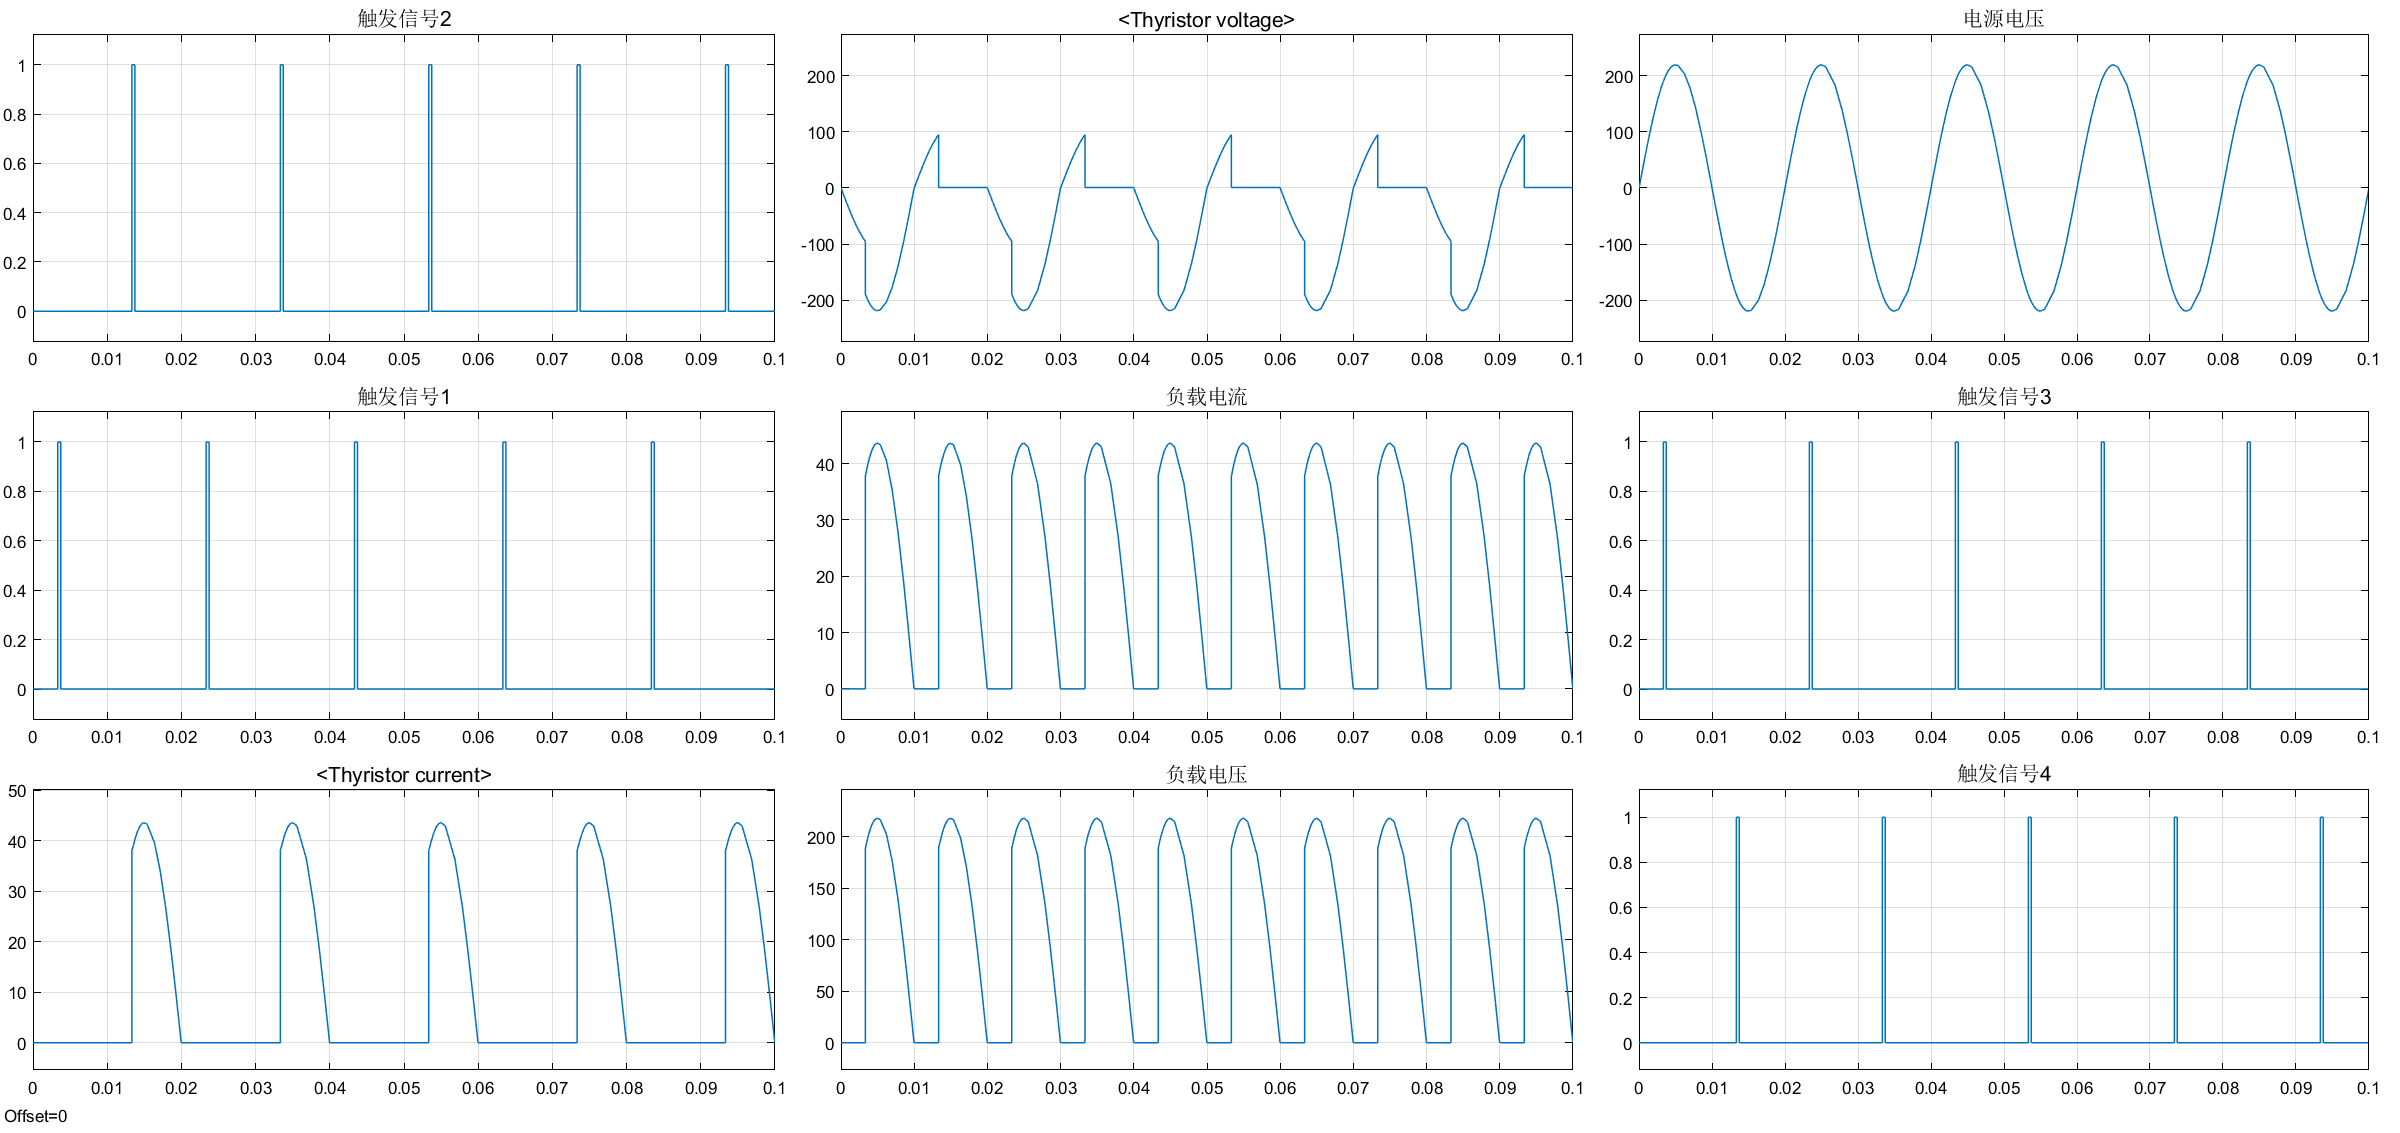Click the 触发信号3 plot title
This screenshot has height=1133, width=2400.
coord(2003,397)
